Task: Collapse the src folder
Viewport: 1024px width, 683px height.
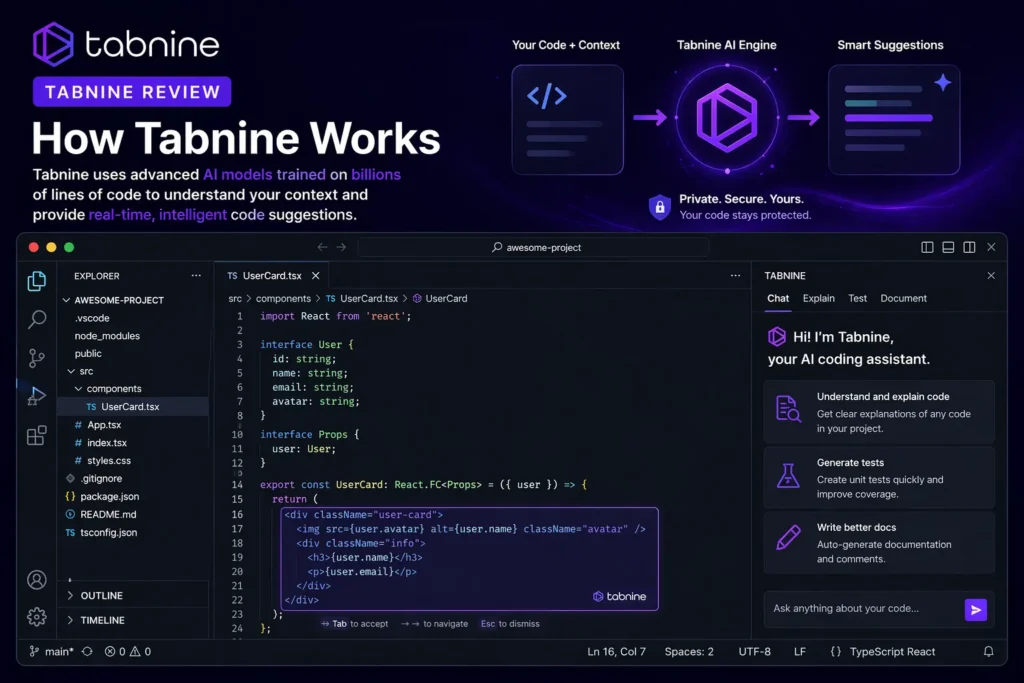Action: click(71, 371)
